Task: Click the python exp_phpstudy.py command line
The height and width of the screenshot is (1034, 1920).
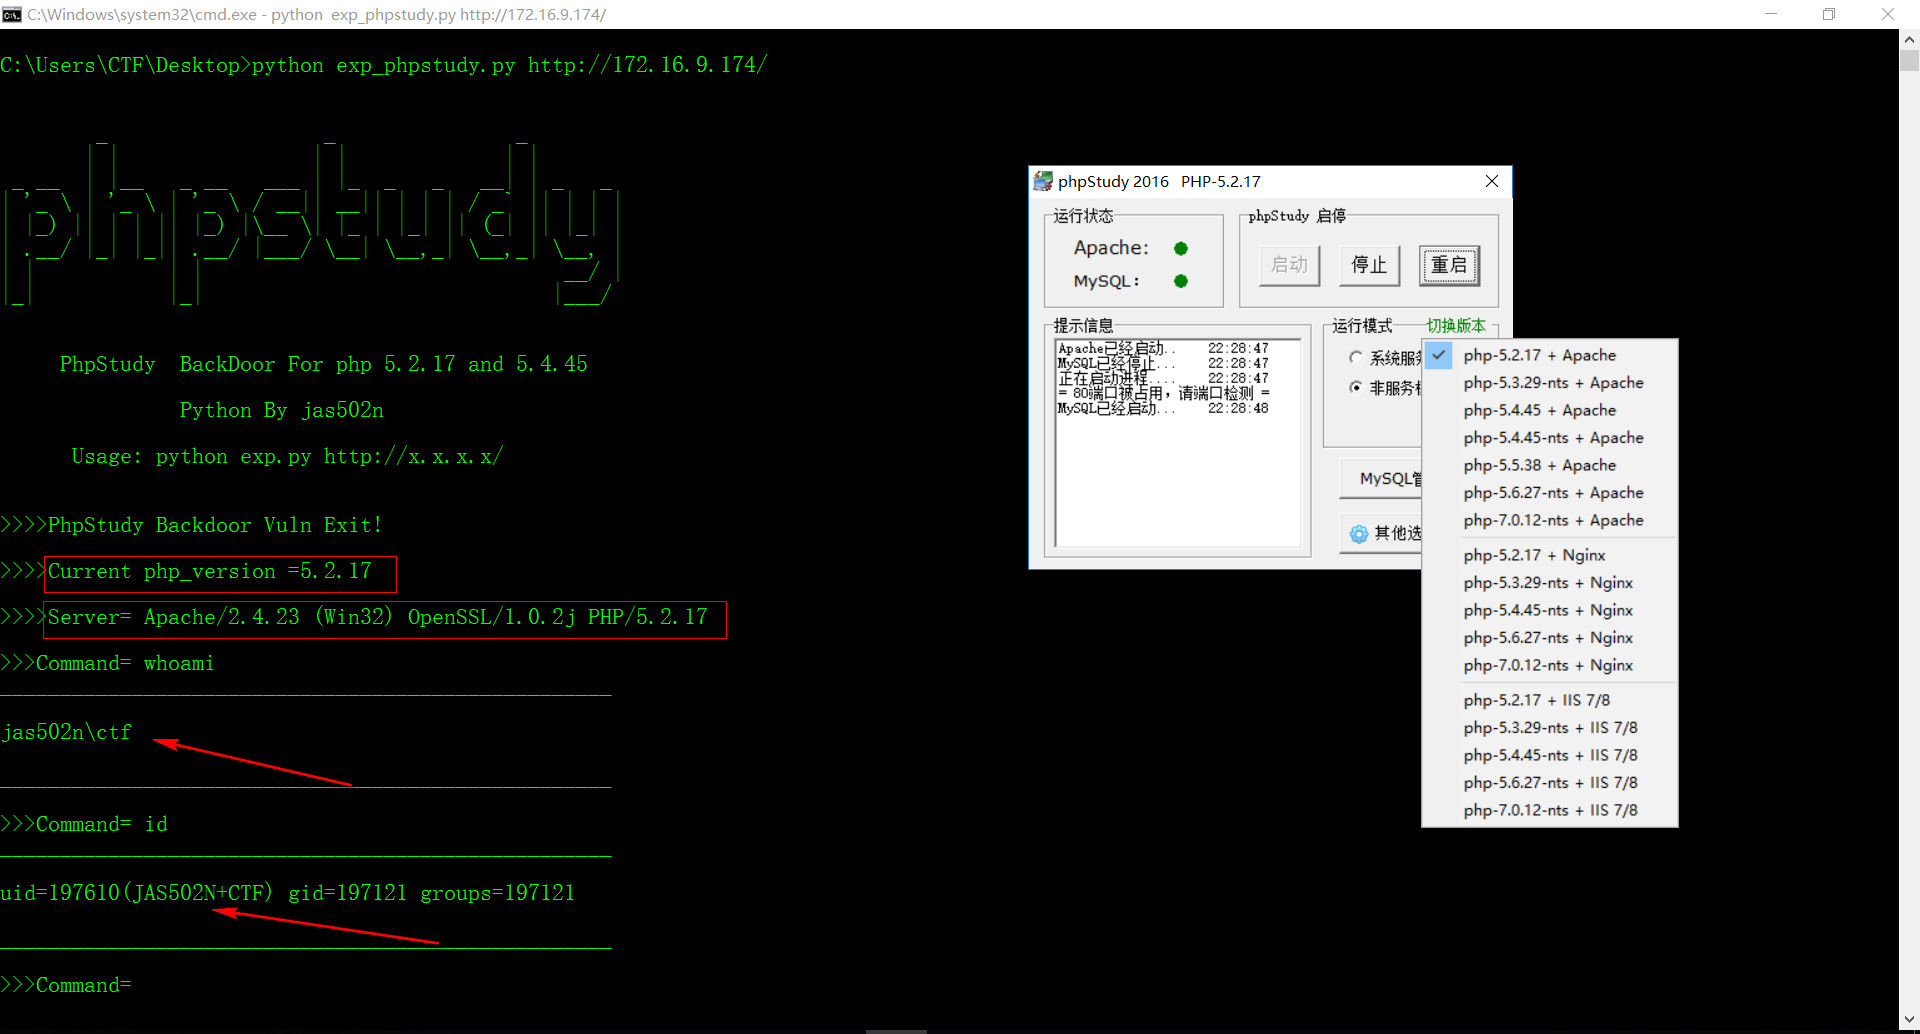Action: click(384, 66)
